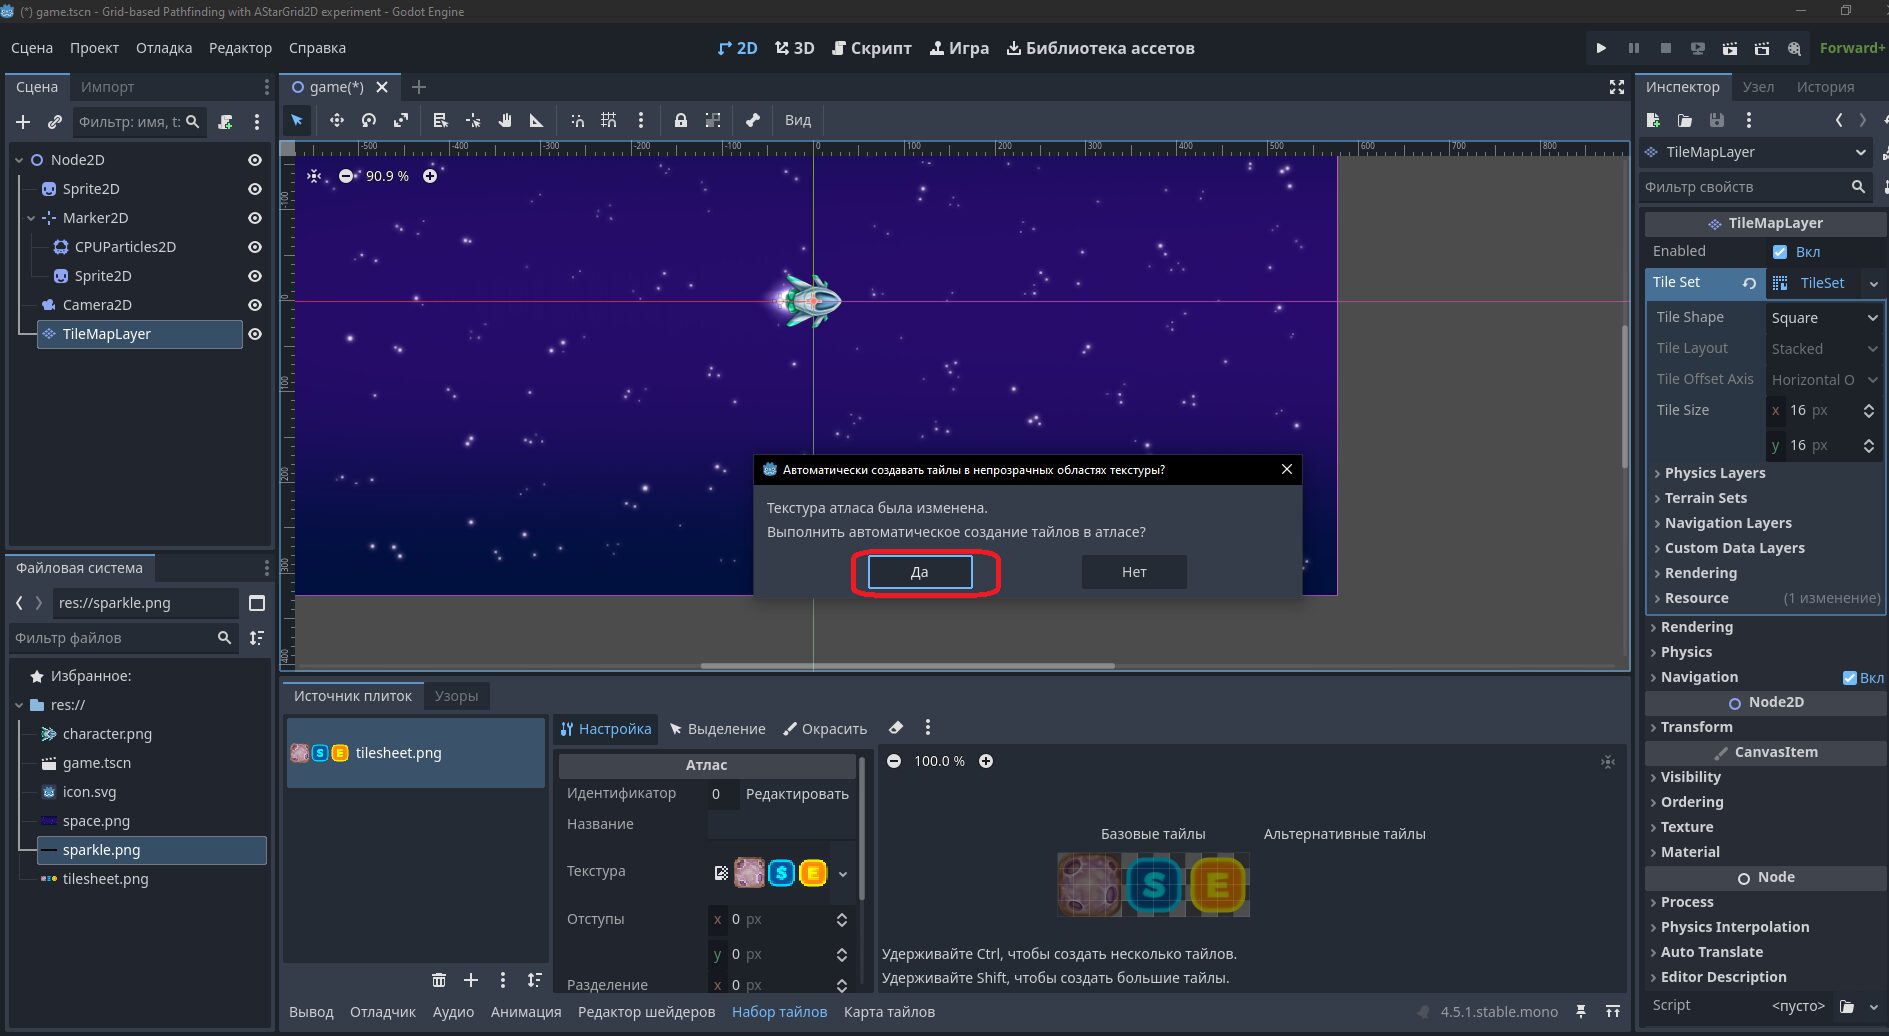Open the Tile Shape dropdown
This screenshot has width=1889, height=1036.
point(1824,318)
